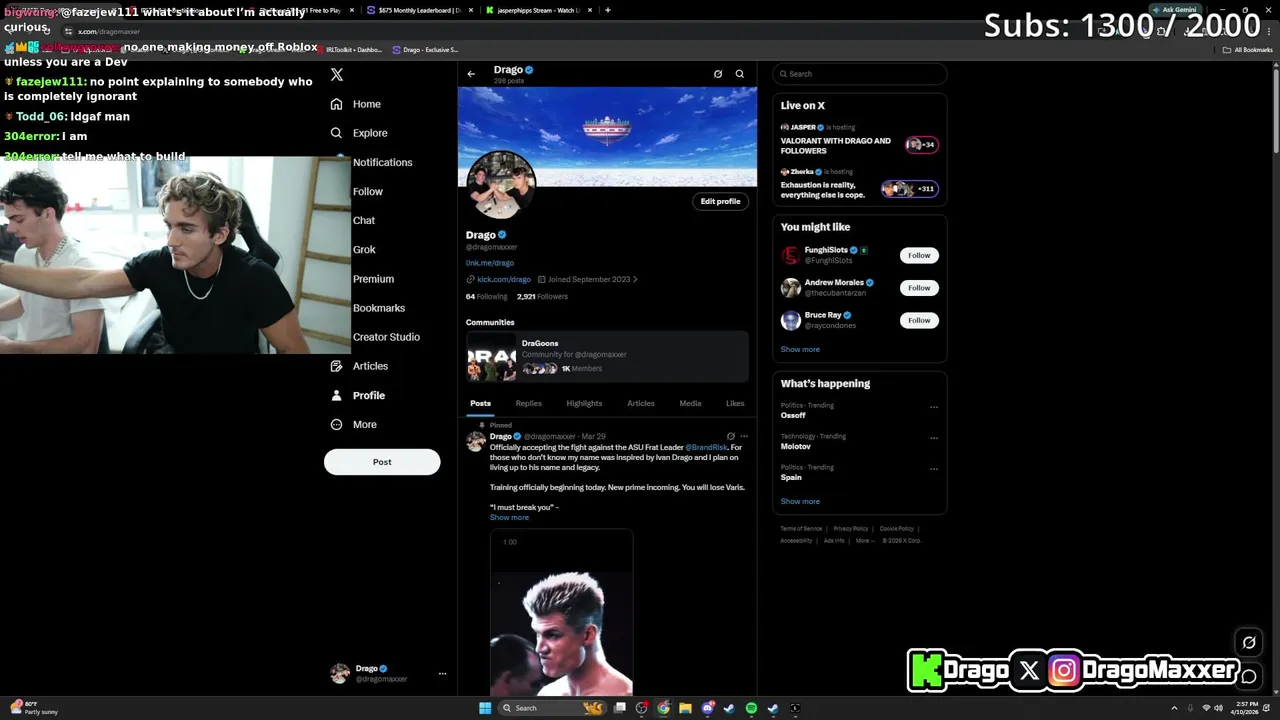Viewport: 1280px width, 720px height.
Task: Open Creator Studio in the sidebar
Action: [x=386, y=337]
